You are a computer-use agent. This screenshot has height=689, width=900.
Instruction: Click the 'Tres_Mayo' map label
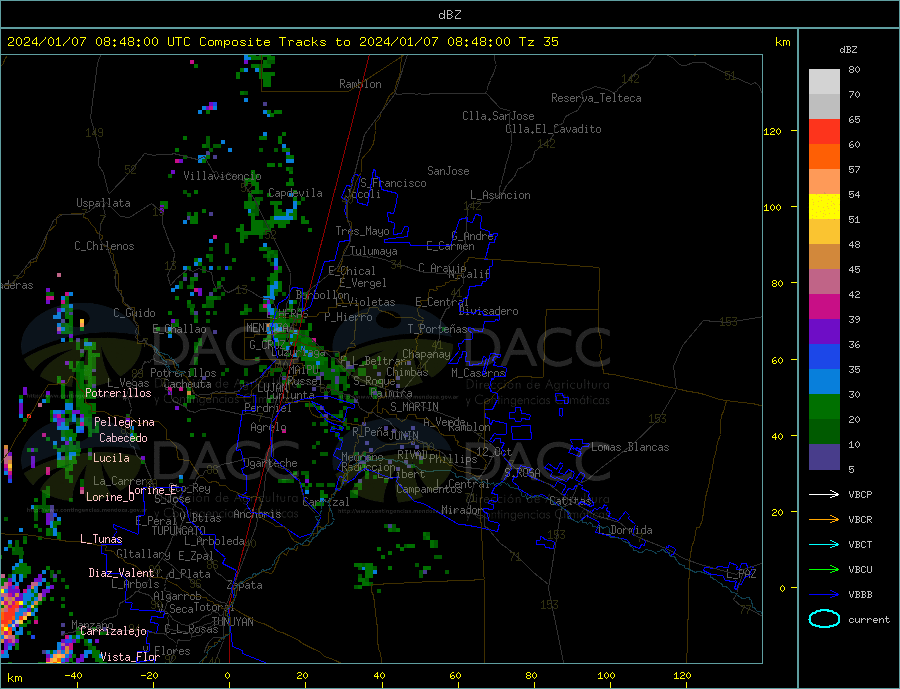coord(362,231)
